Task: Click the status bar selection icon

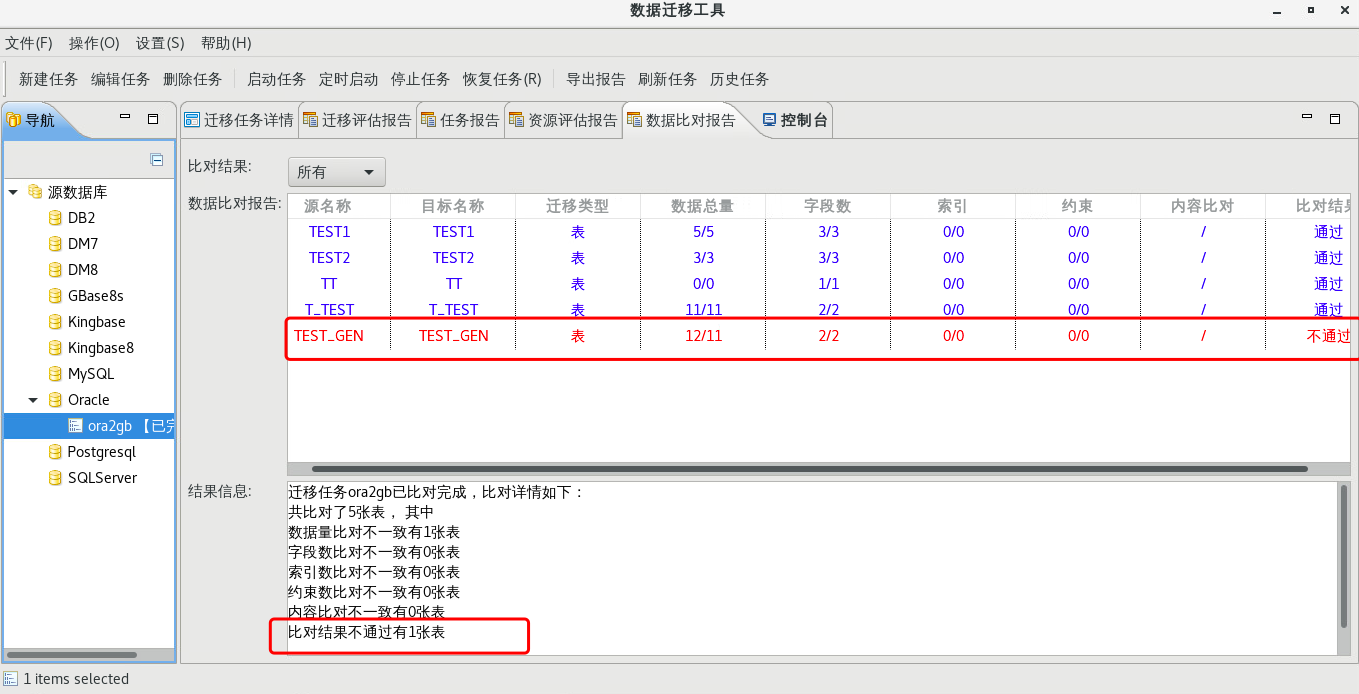Action: [10, 679]
